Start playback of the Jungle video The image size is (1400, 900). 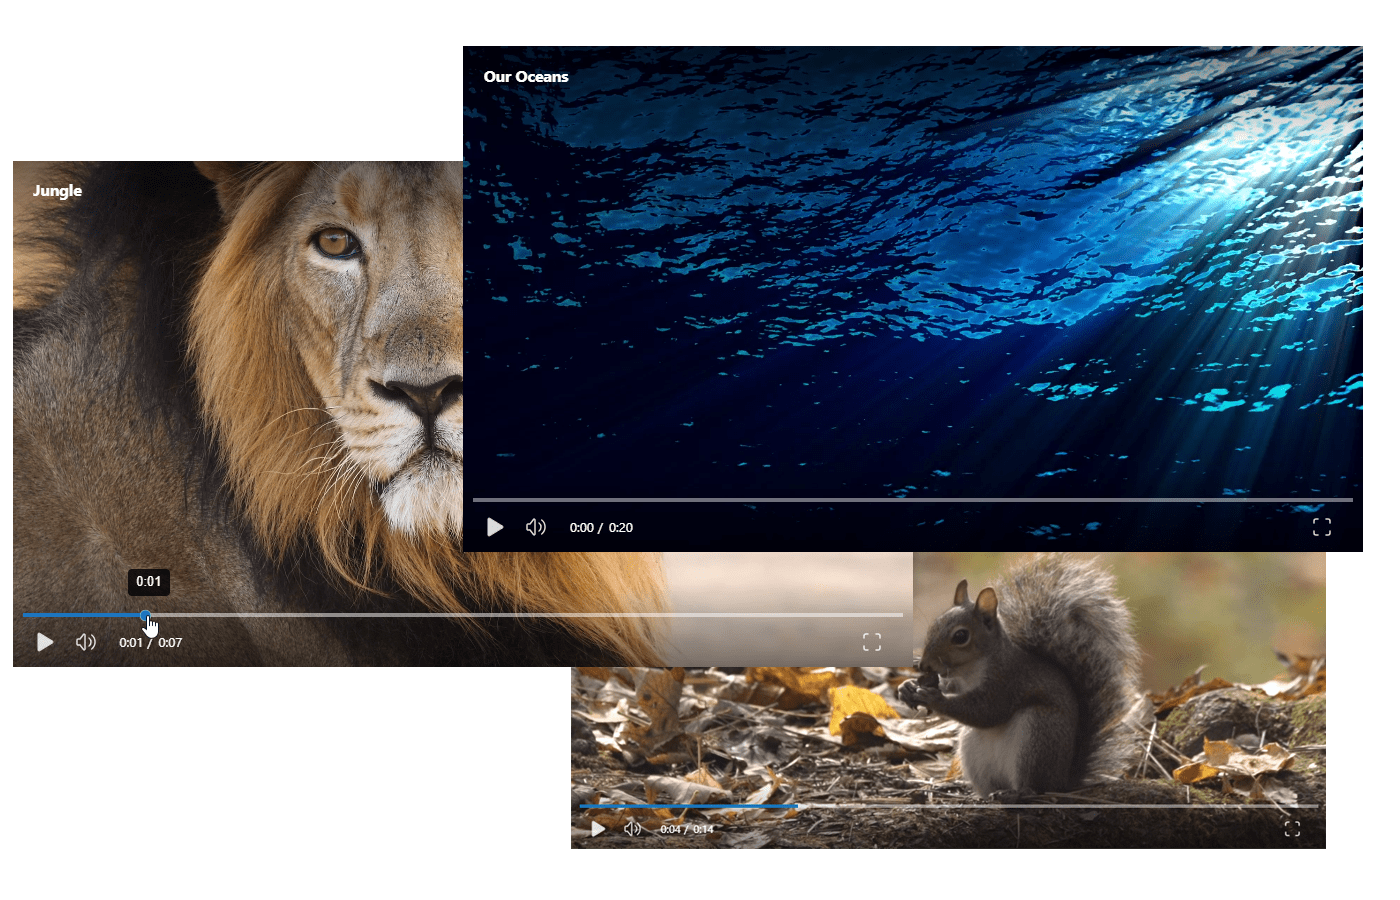coord(45,642)
